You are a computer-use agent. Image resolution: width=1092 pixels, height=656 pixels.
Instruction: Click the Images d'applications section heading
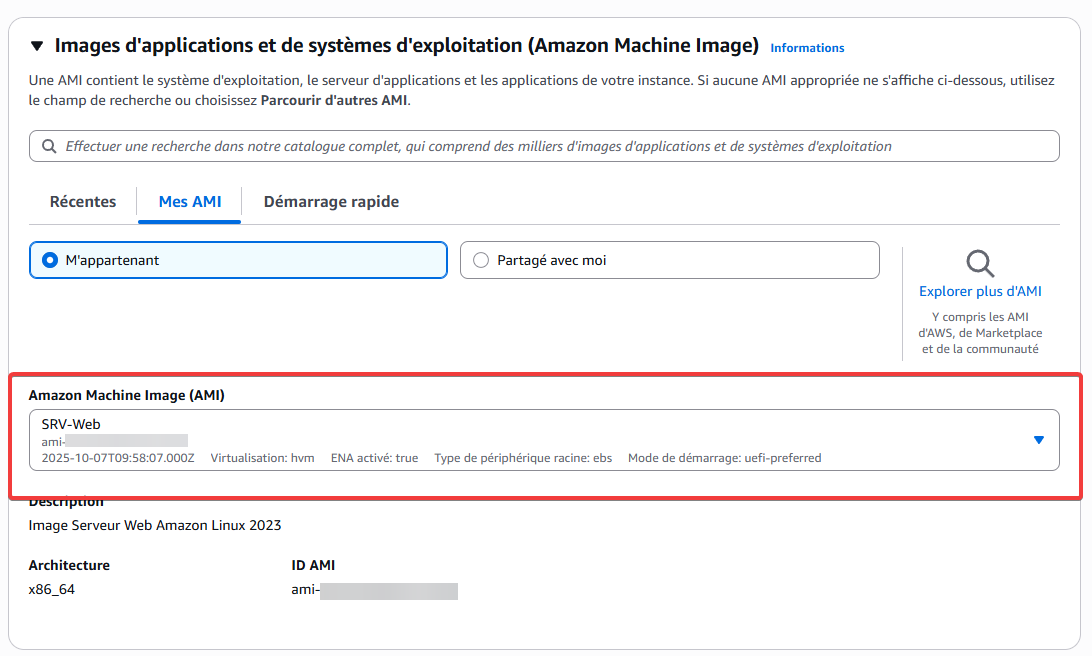pos(406,46)
